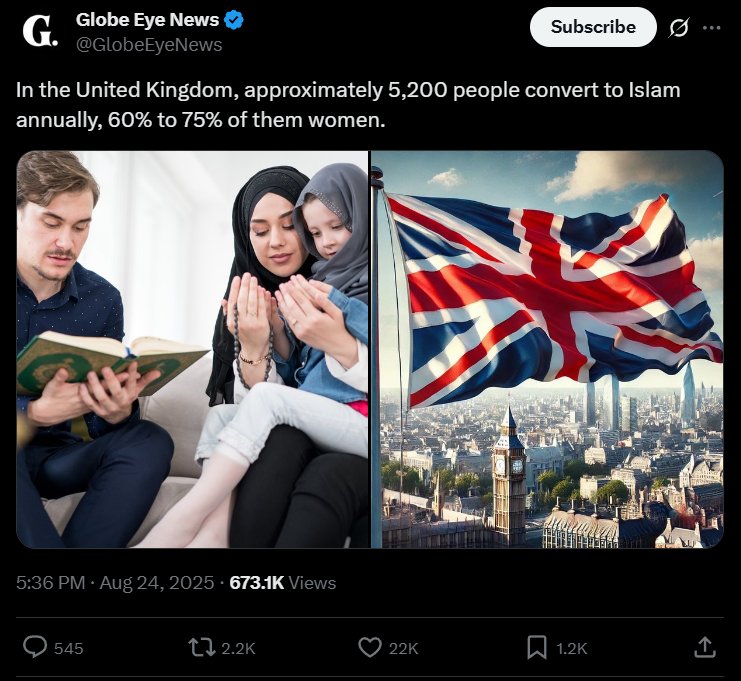
Task: Like the post with the heart icon
Action: coord(371,647)
